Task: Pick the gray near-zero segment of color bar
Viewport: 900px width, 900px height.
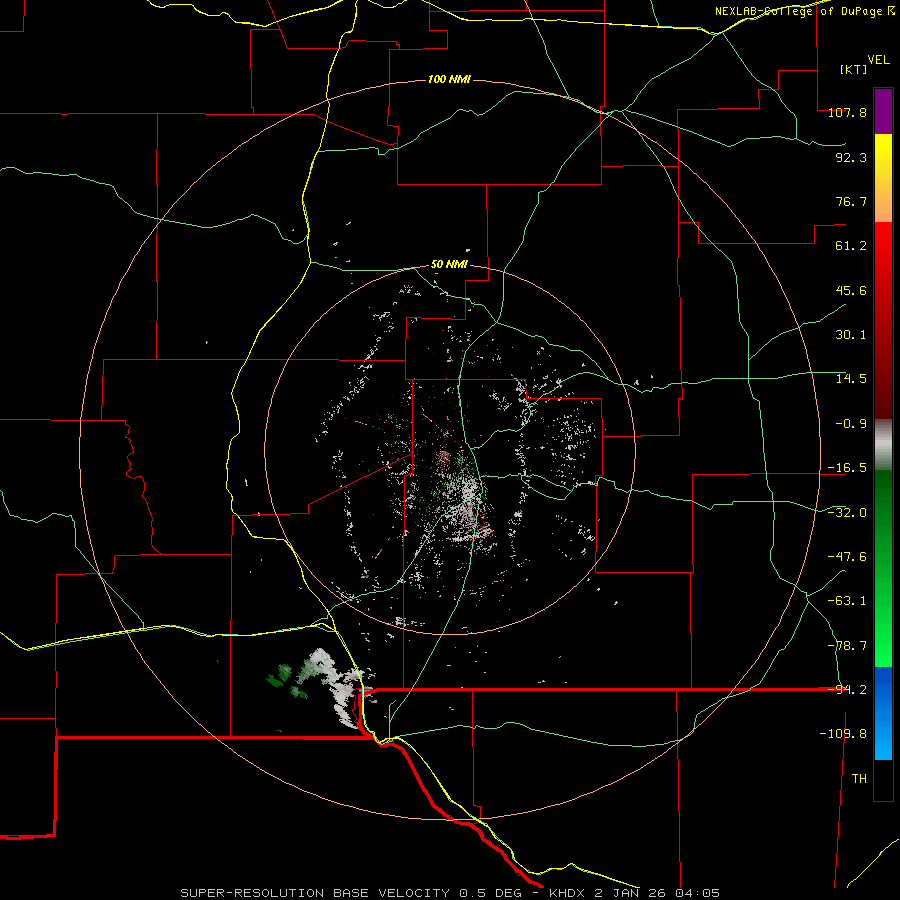Action: click(x=883, y=445)
